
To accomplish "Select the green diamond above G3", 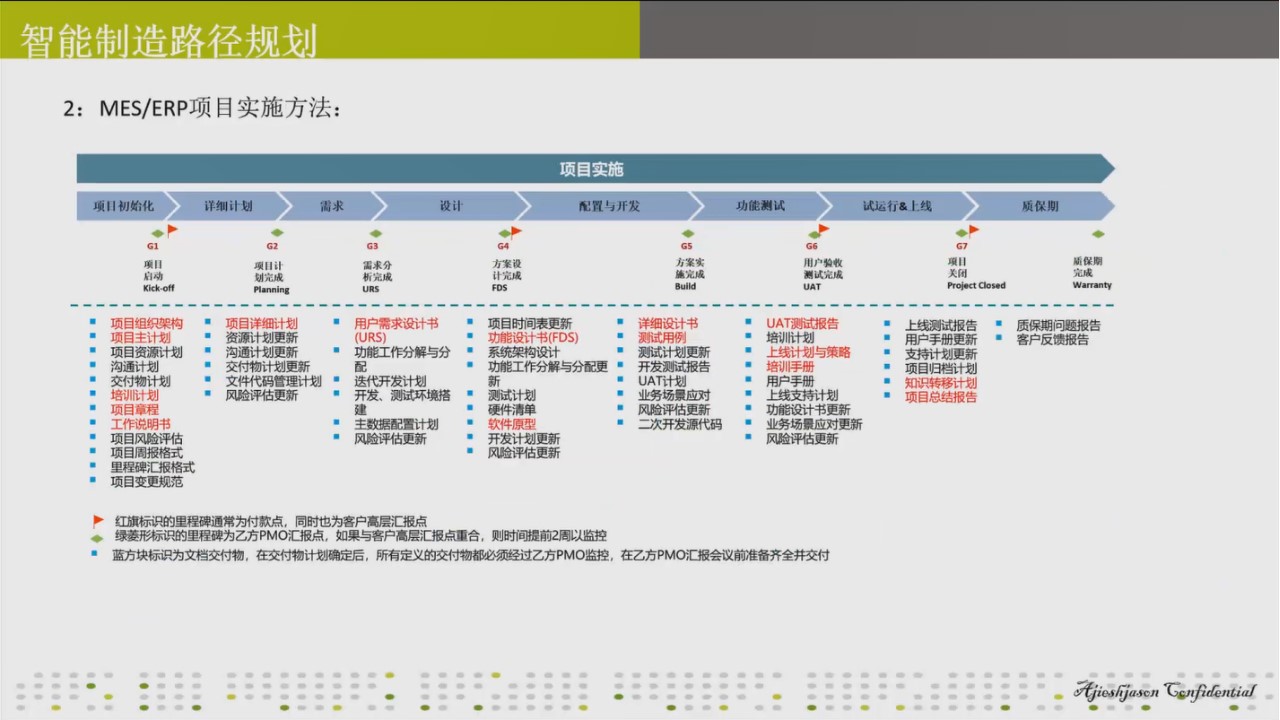I will click(376, 233).
